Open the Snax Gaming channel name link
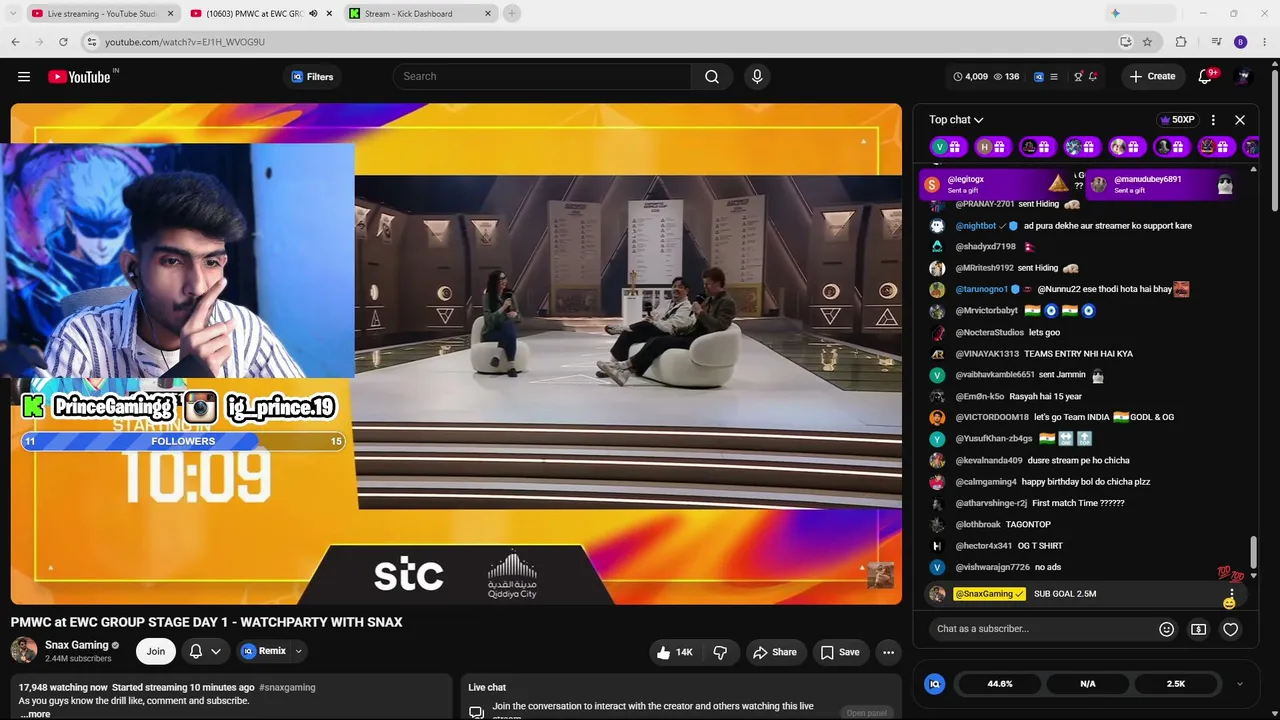The width and height of the screenshot is (1280, 720). (77, 645)
